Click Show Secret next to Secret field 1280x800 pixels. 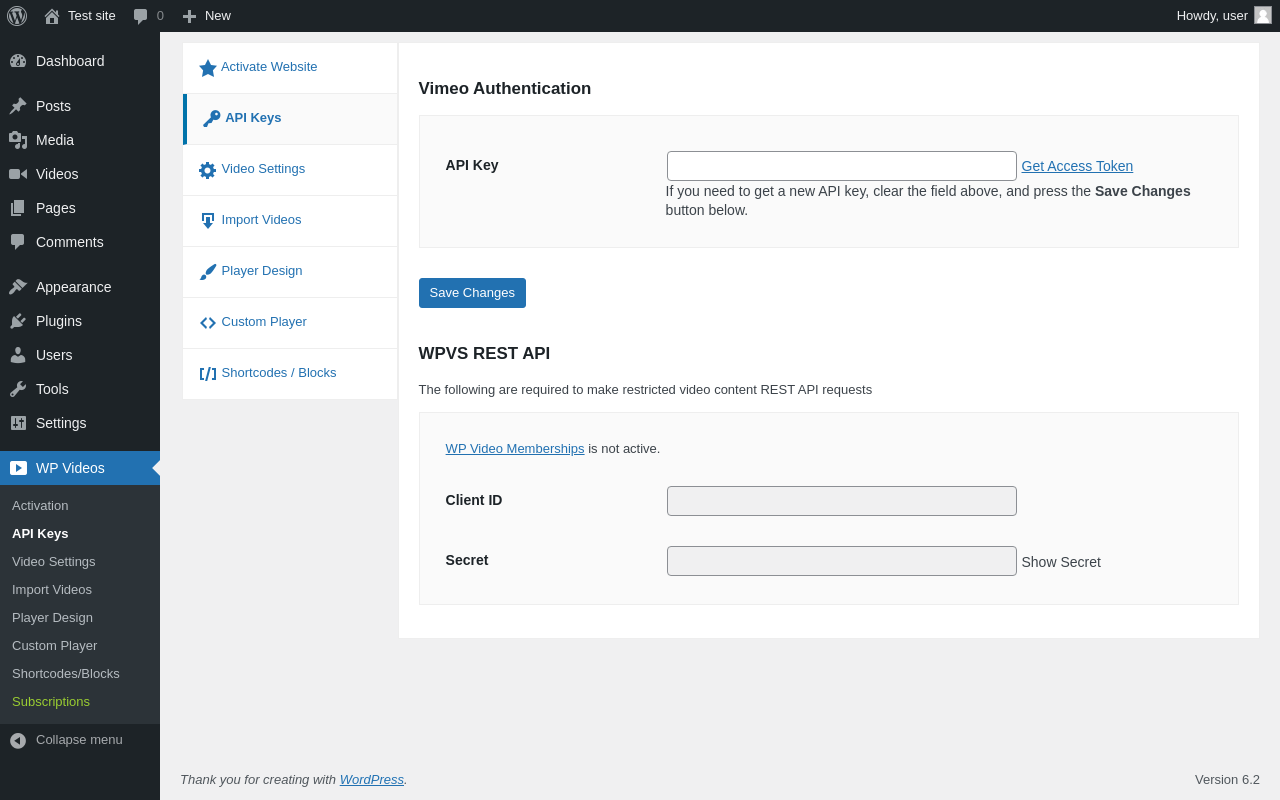pos(1061,562)
